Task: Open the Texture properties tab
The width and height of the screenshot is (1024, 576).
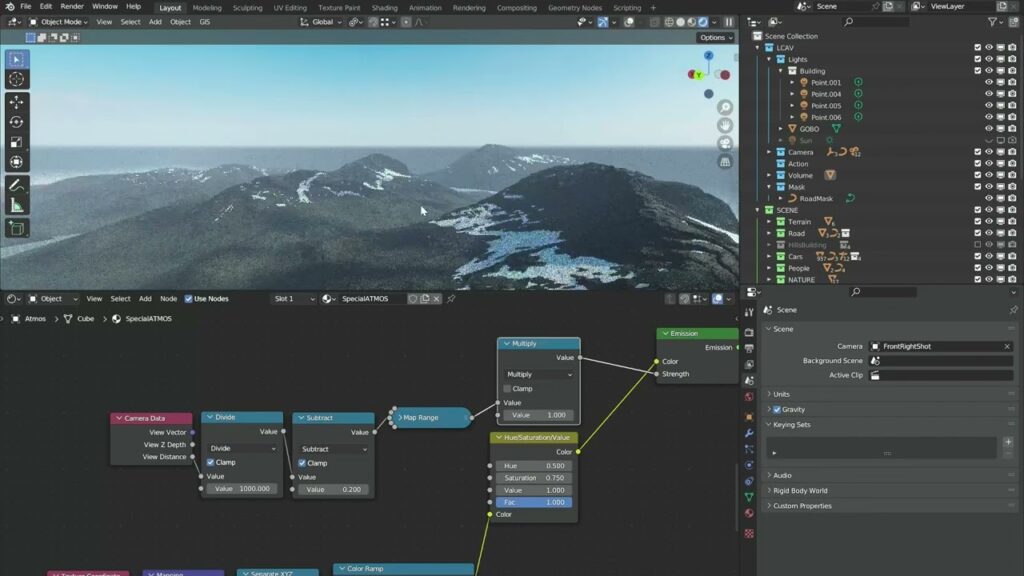Action: (x=749, y=534)
